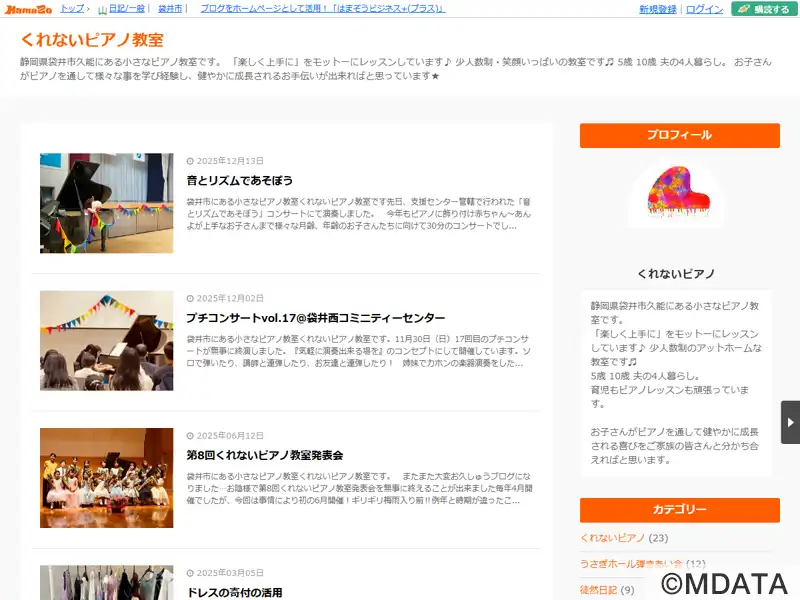
Task: Click the 新規登録 link
Action: pos(658,9)
